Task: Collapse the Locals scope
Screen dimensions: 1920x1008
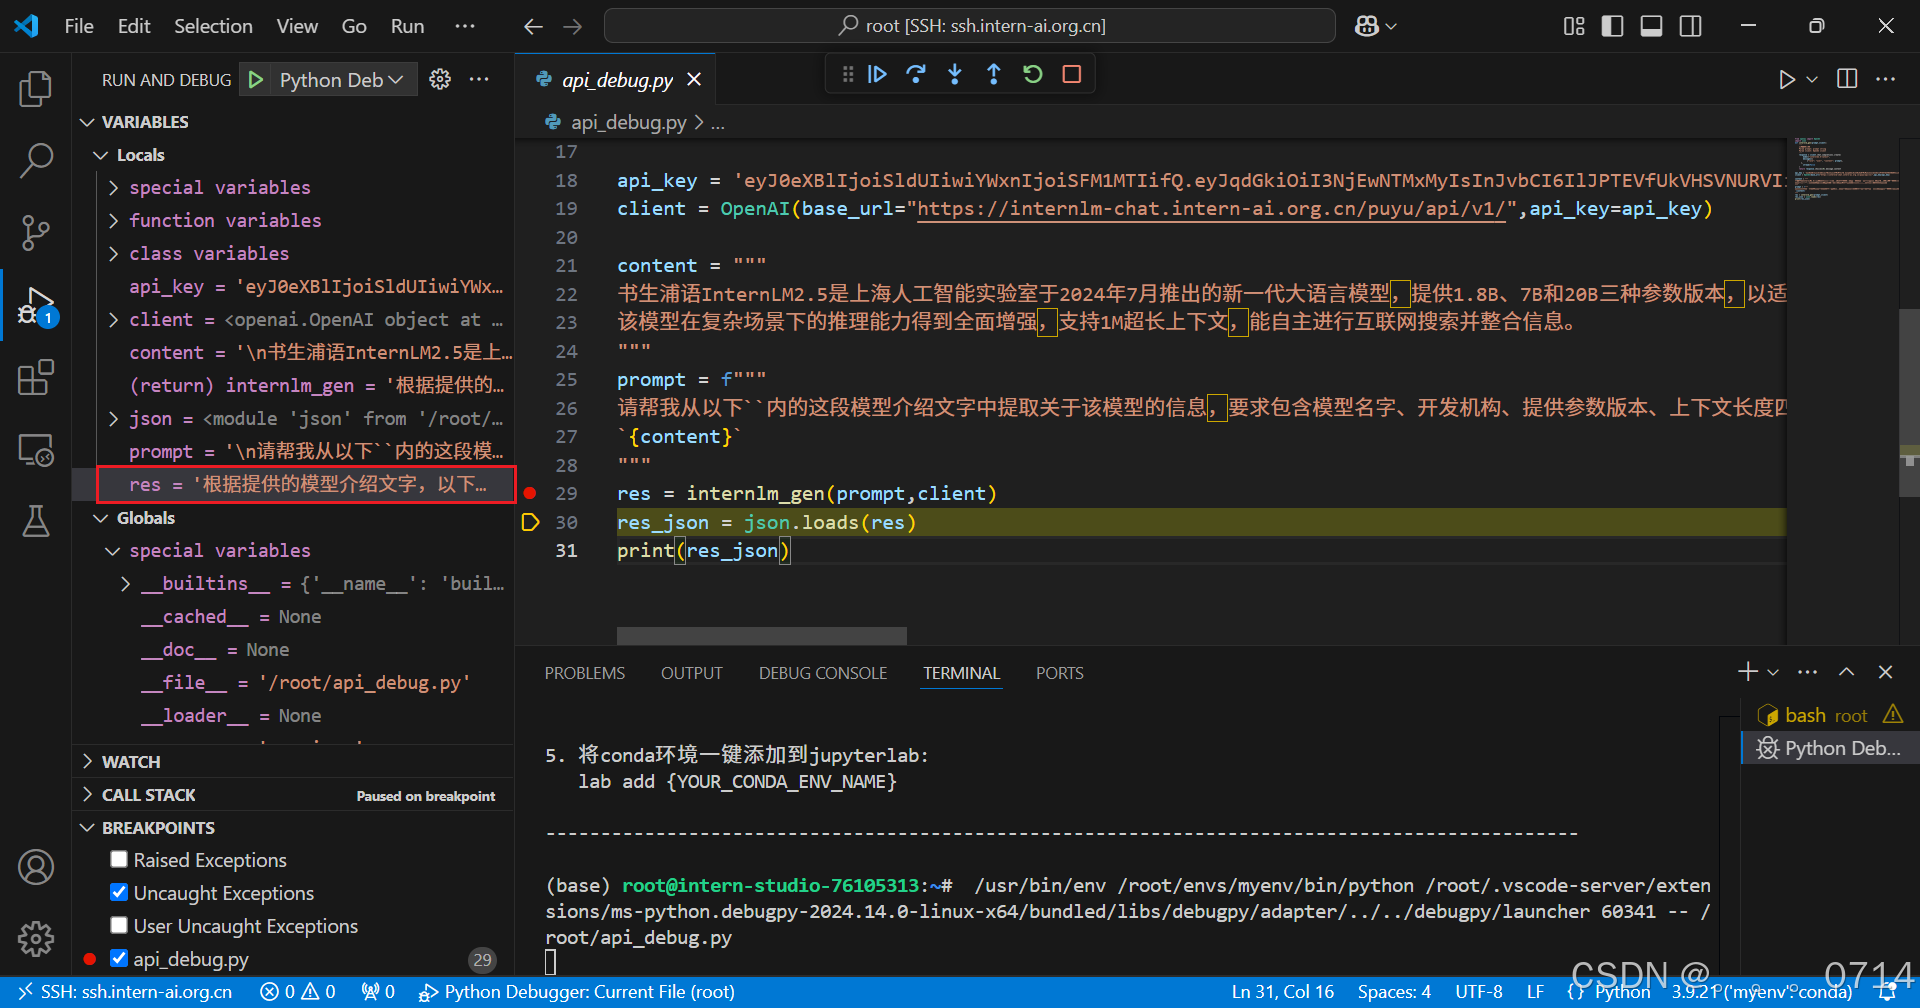Action: 101,155
